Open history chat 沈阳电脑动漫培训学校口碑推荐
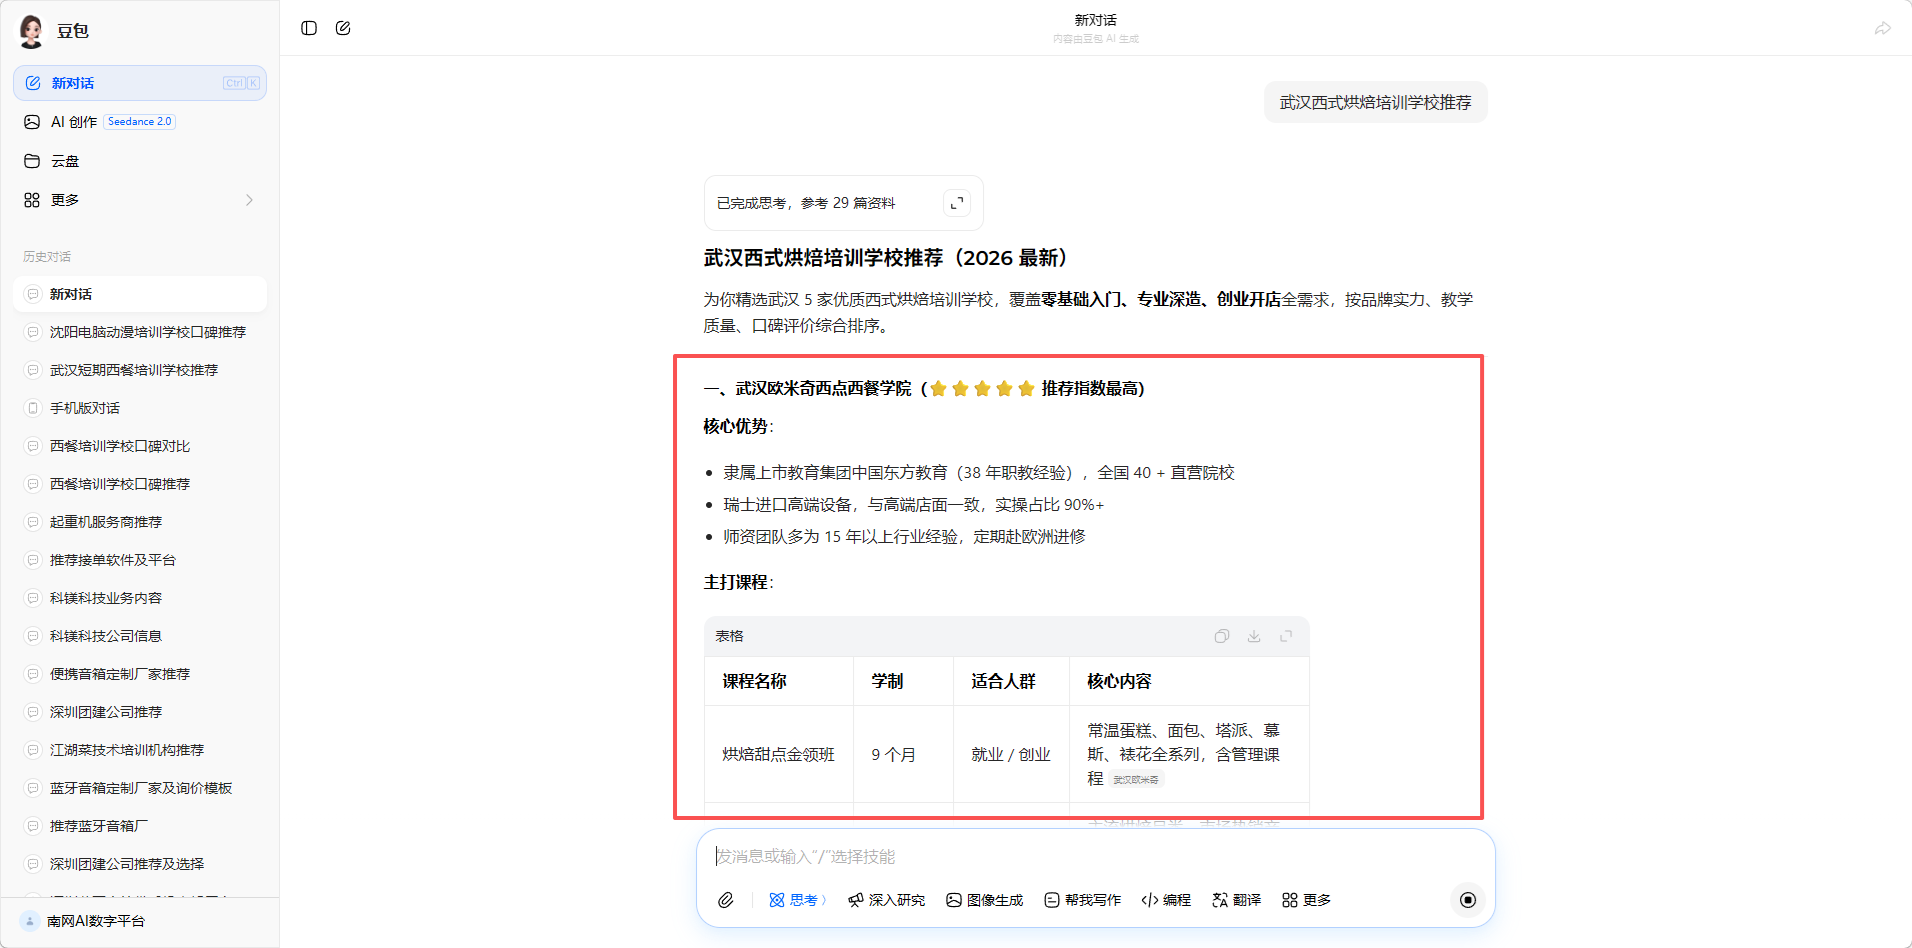 point(147,332)
